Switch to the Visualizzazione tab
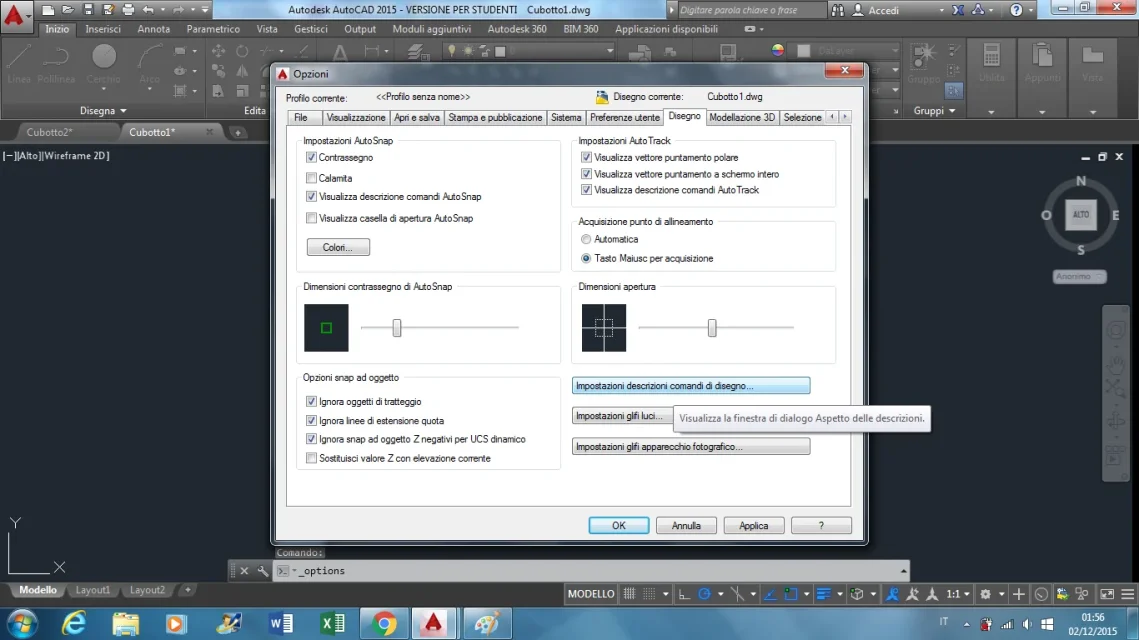Image resolution: width=1139 pixels, height=640 pixels. tap(356, 118)
